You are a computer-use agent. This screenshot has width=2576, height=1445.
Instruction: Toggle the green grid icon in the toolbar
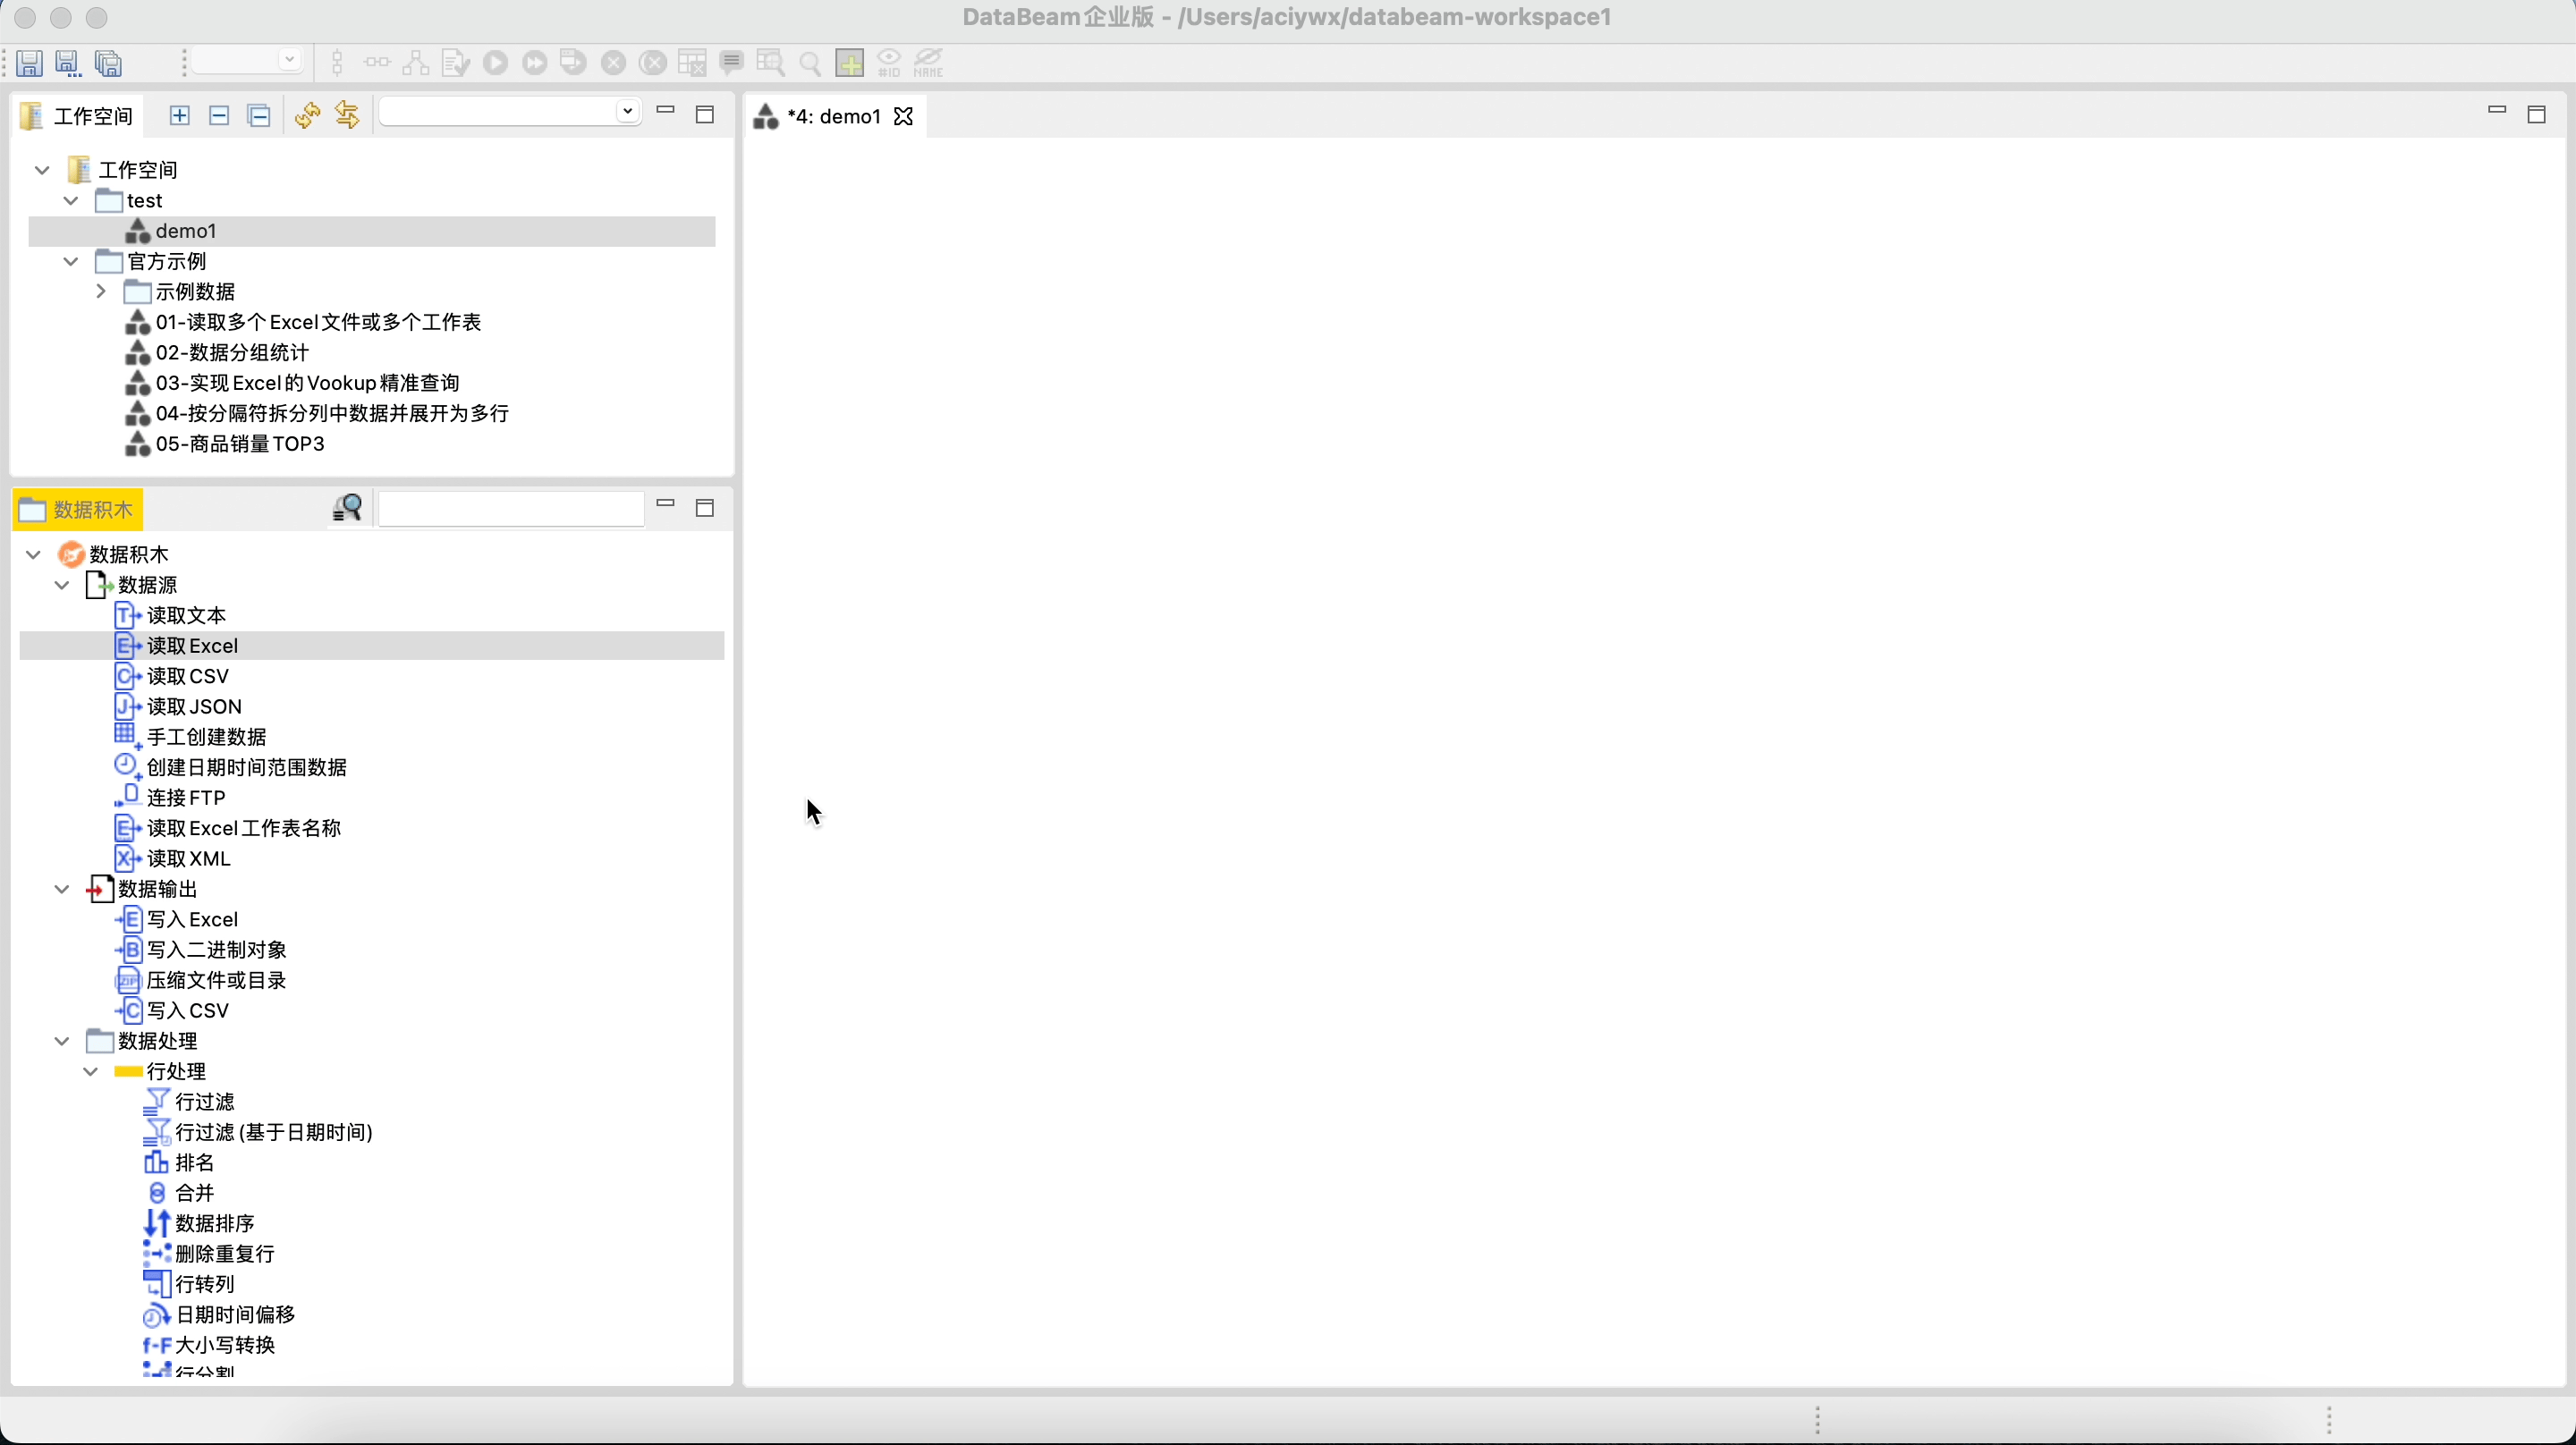tap(849, 63)
